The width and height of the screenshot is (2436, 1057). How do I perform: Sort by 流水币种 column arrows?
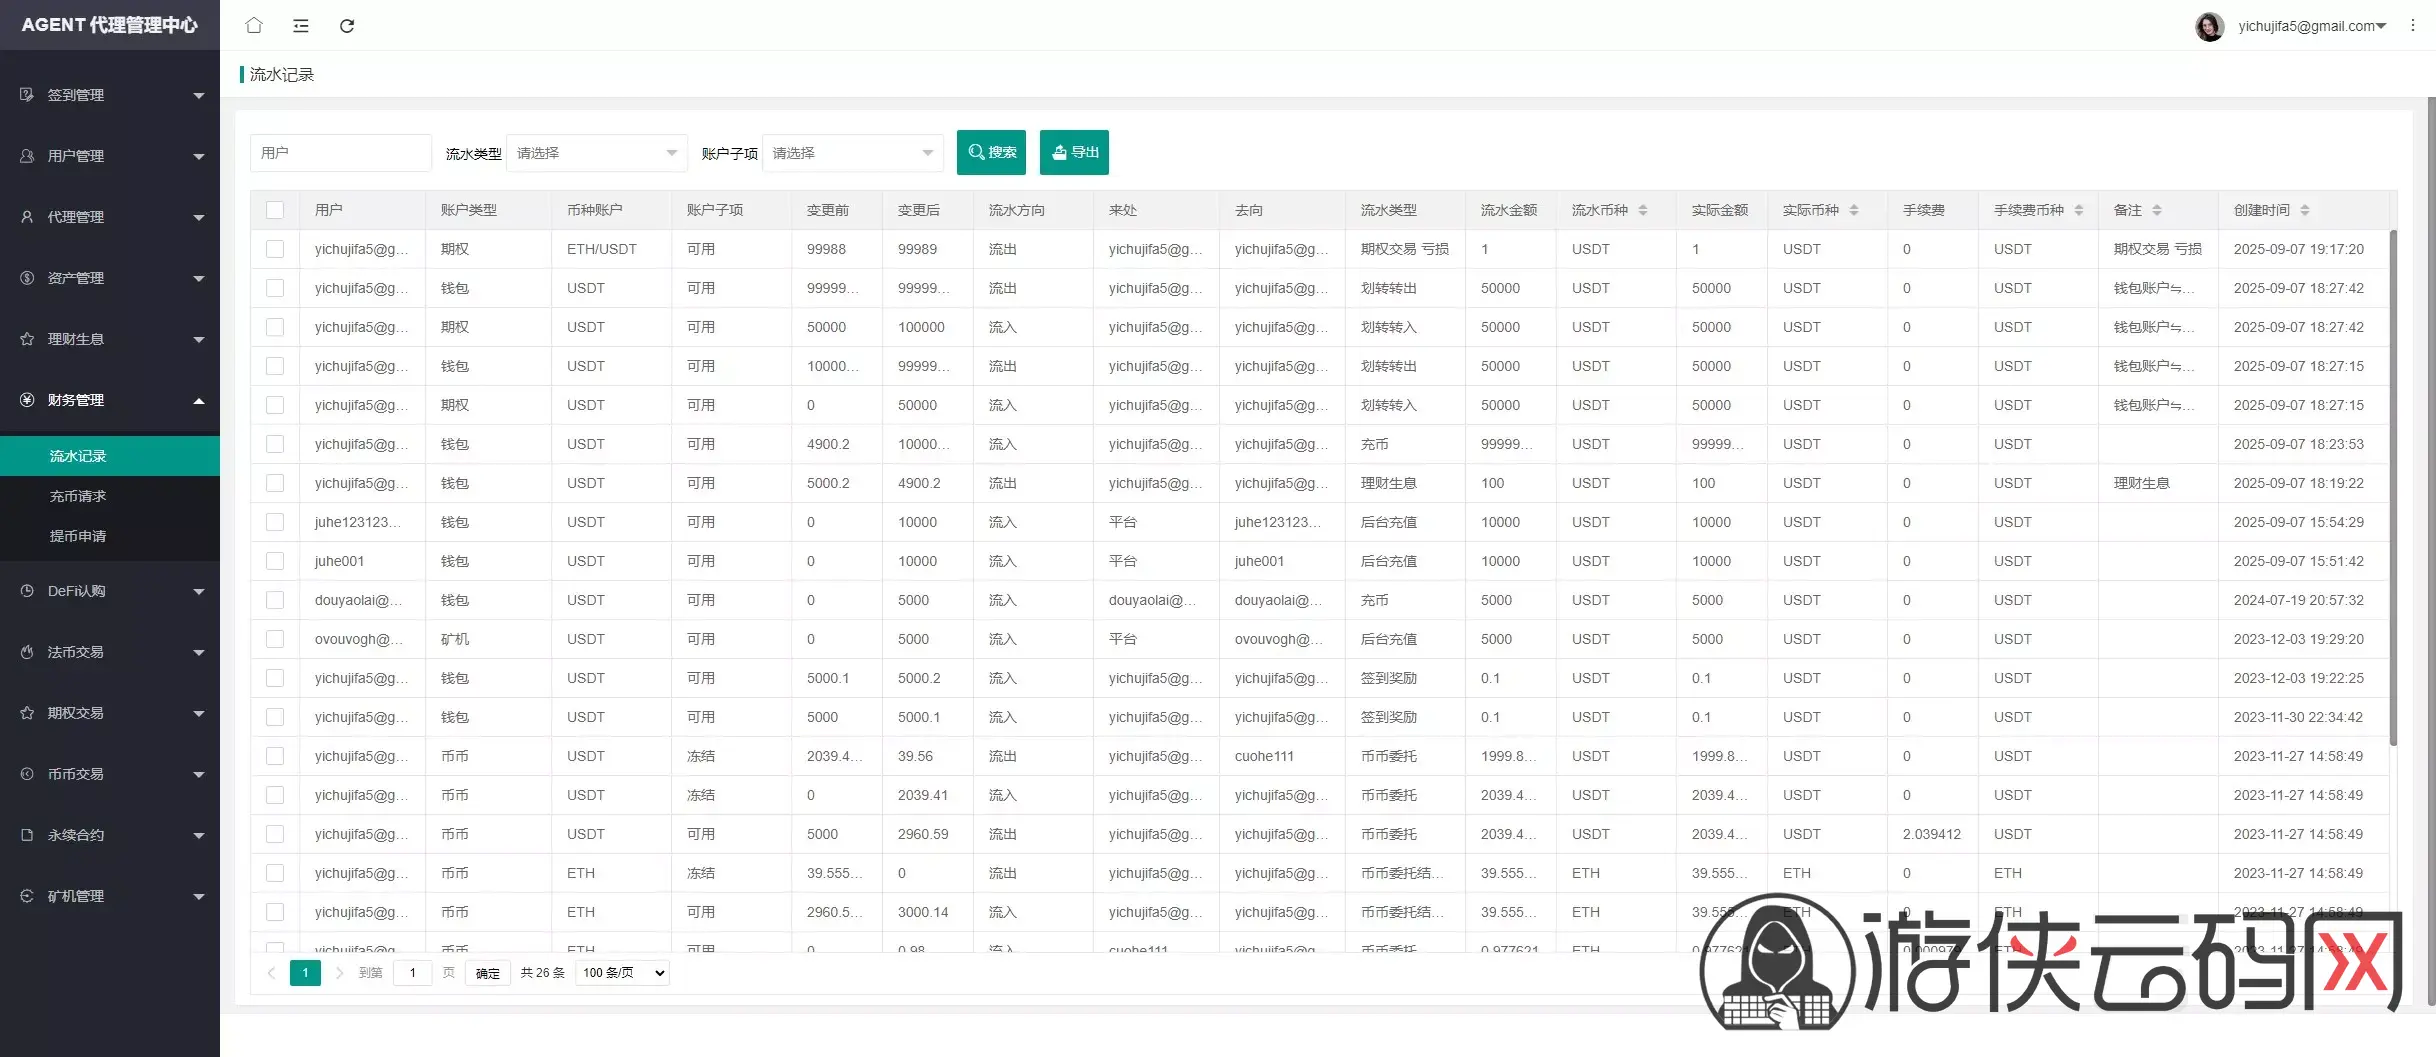click(x=1643, y=210)
